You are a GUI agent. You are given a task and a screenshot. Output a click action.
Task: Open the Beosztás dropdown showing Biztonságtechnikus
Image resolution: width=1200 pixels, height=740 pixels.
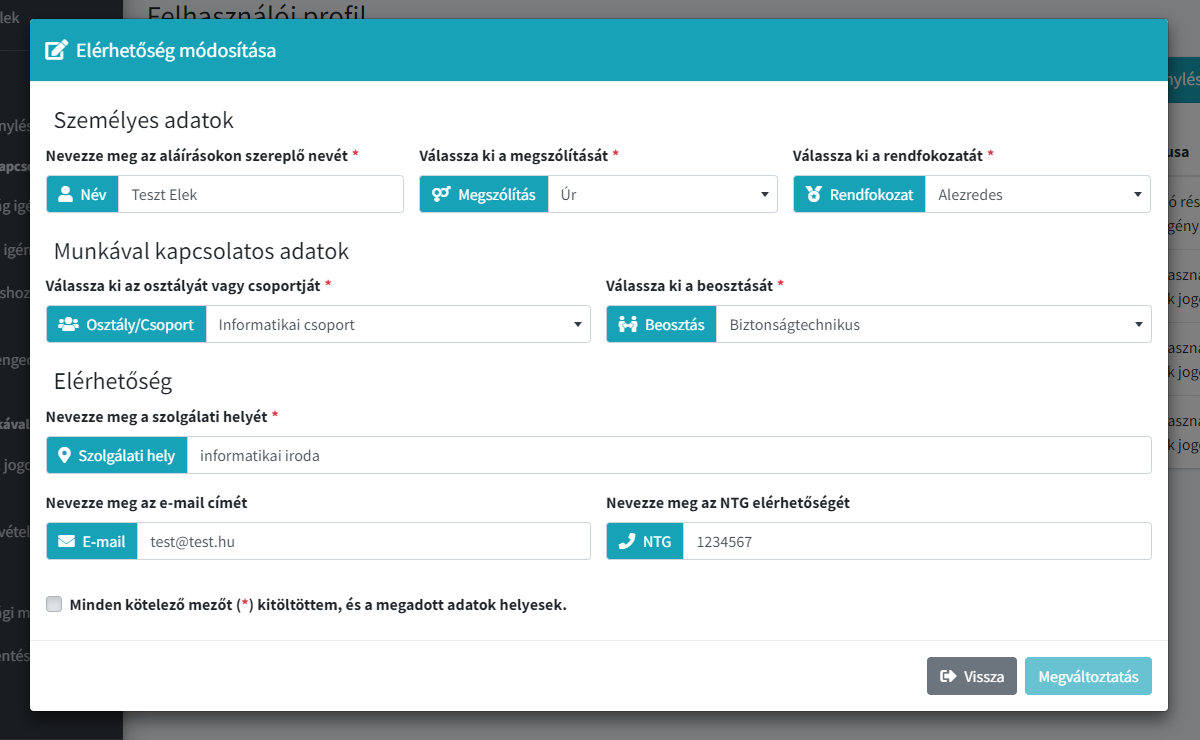tap(934, 324)
